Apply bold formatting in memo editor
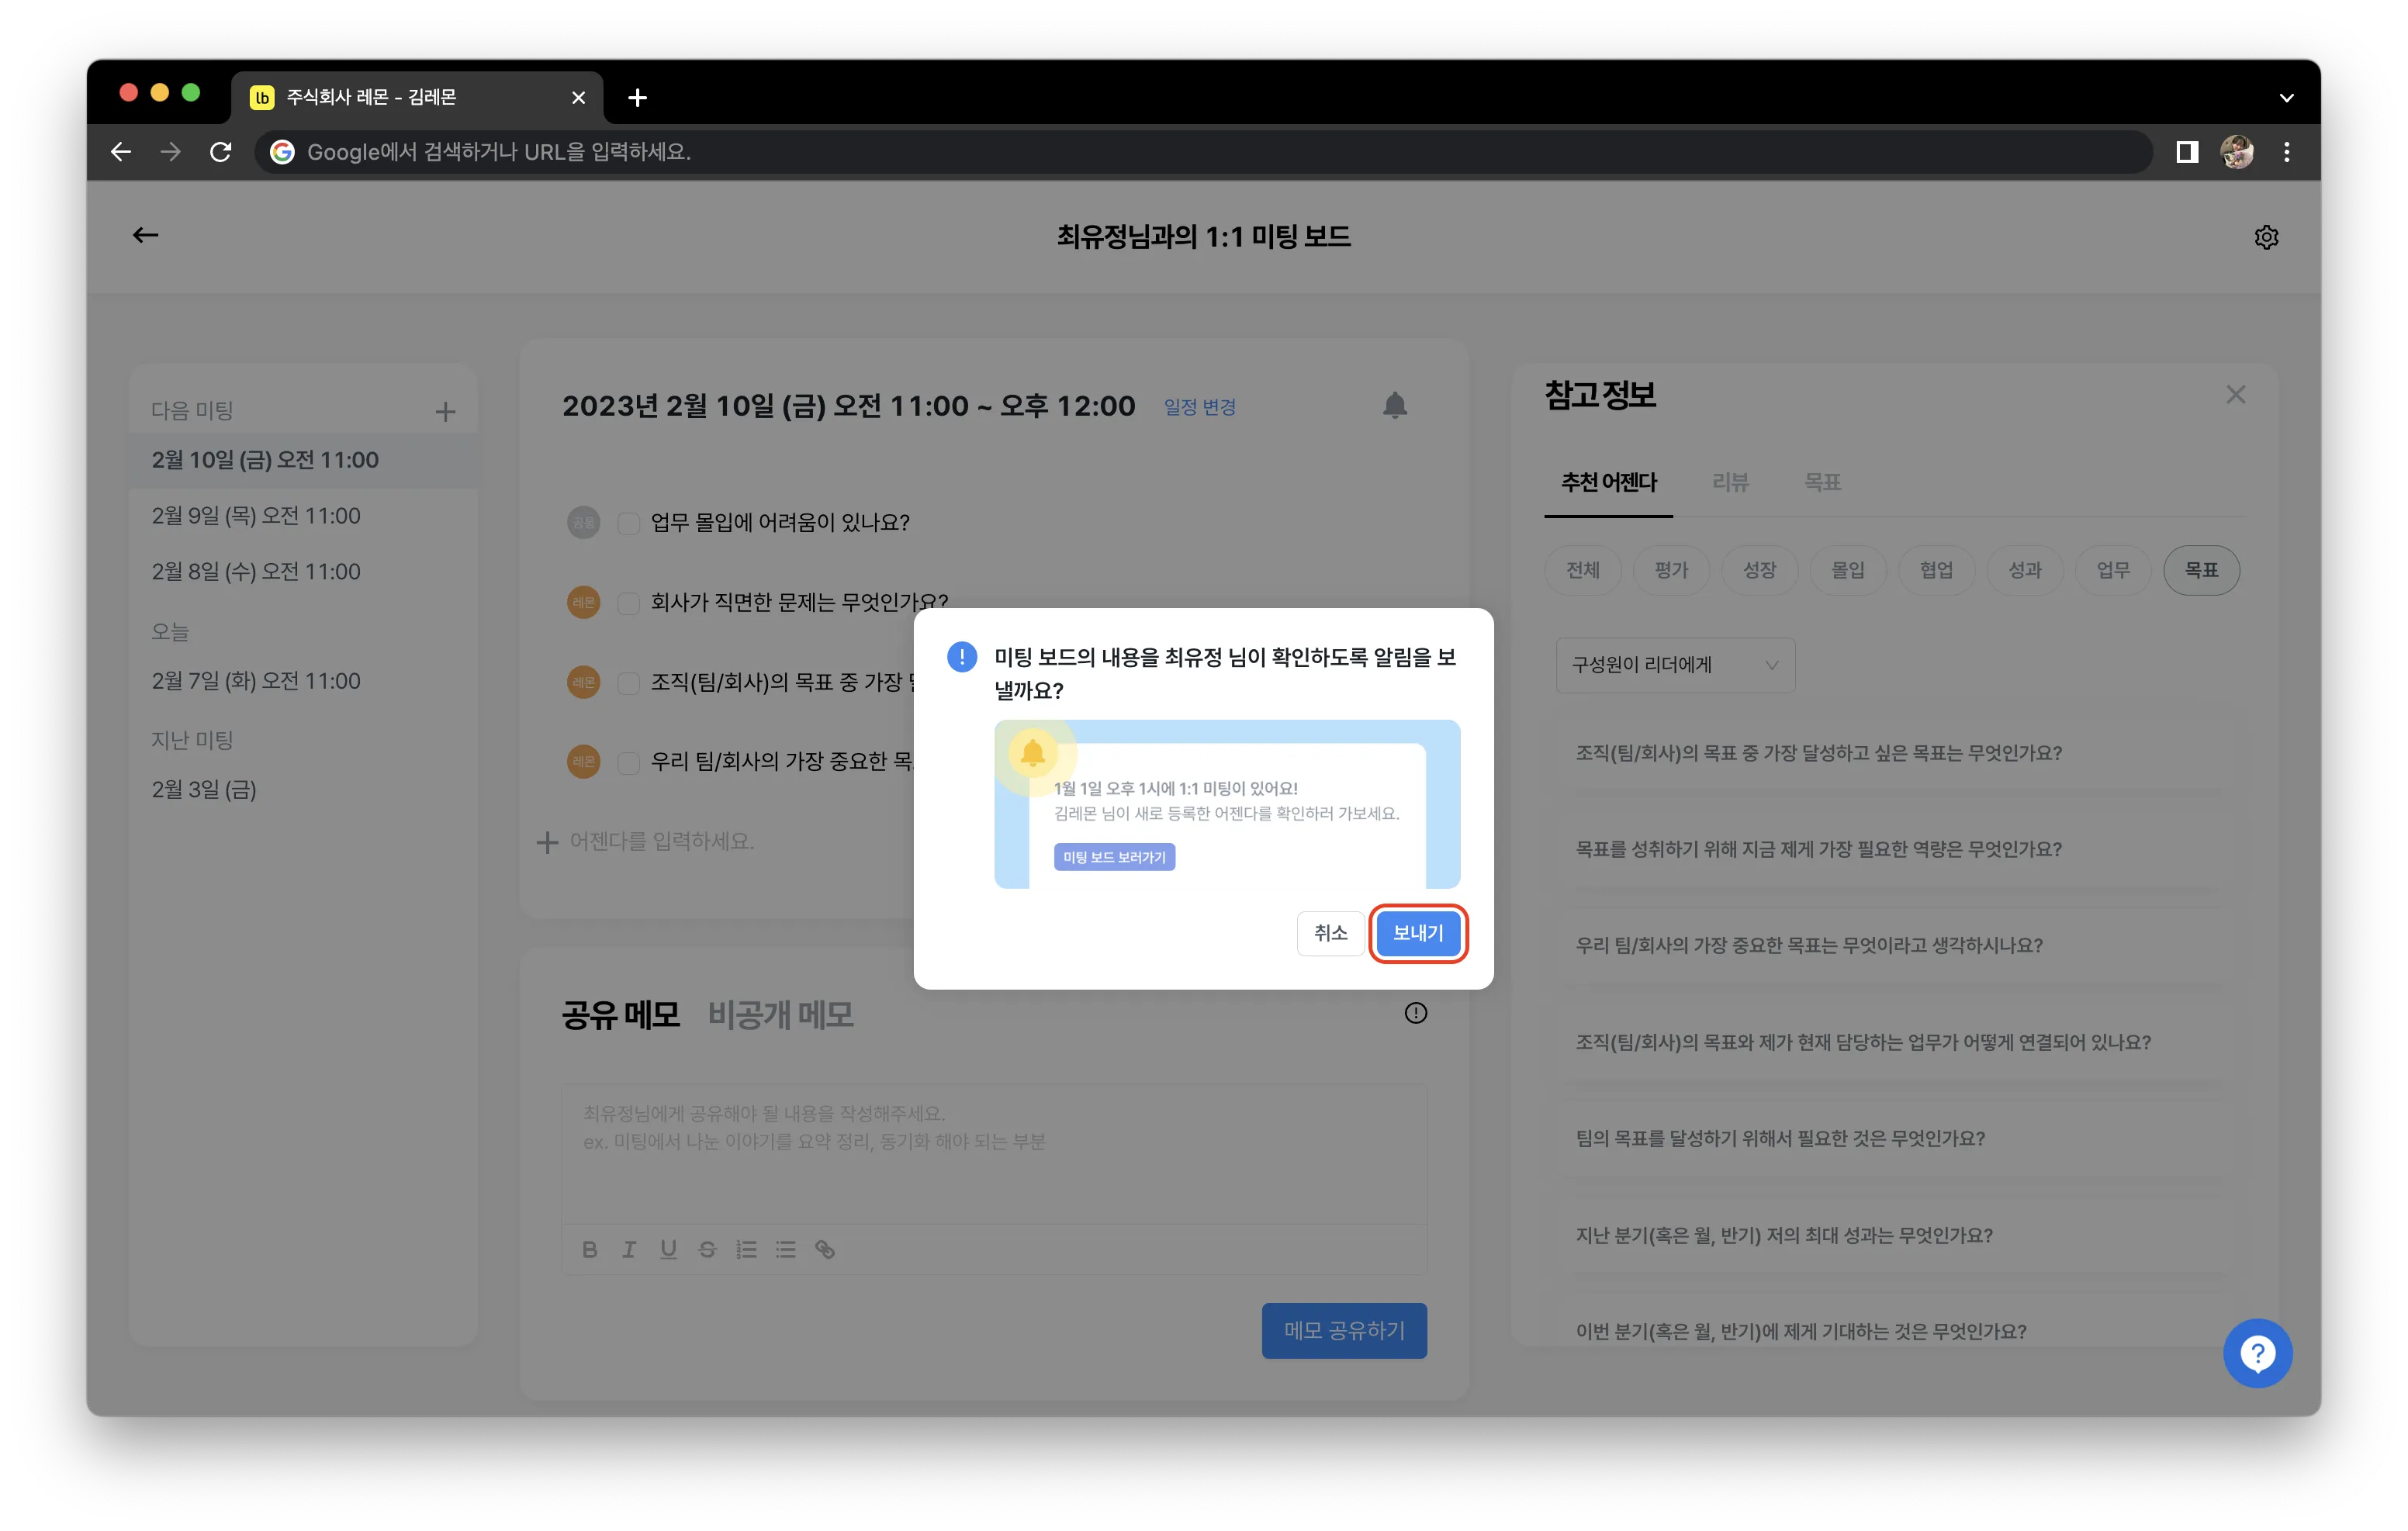Screen dimensions: 2408x1531 (x=590, y=1249)
